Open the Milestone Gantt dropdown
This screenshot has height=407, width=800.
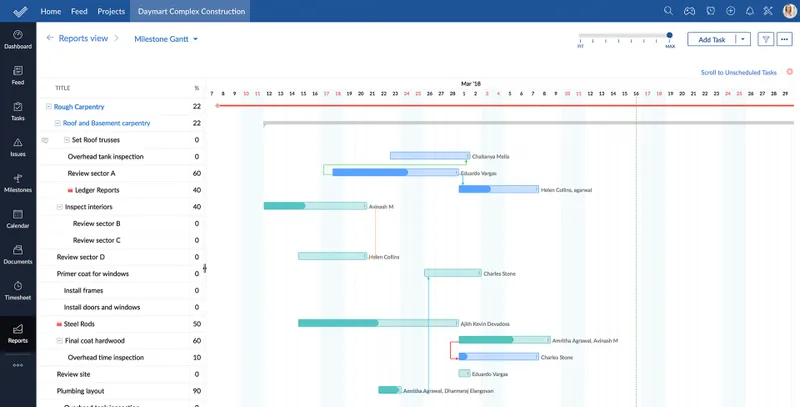pos(166,39)
